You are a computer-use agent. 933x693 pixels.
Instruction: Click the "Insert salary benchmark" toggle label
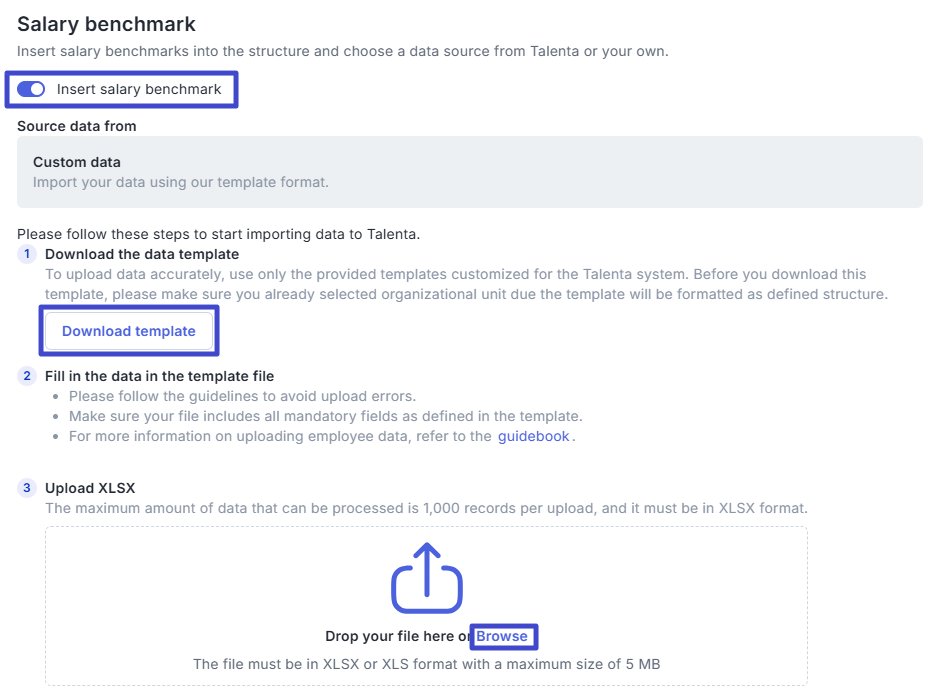click(139, 89)
